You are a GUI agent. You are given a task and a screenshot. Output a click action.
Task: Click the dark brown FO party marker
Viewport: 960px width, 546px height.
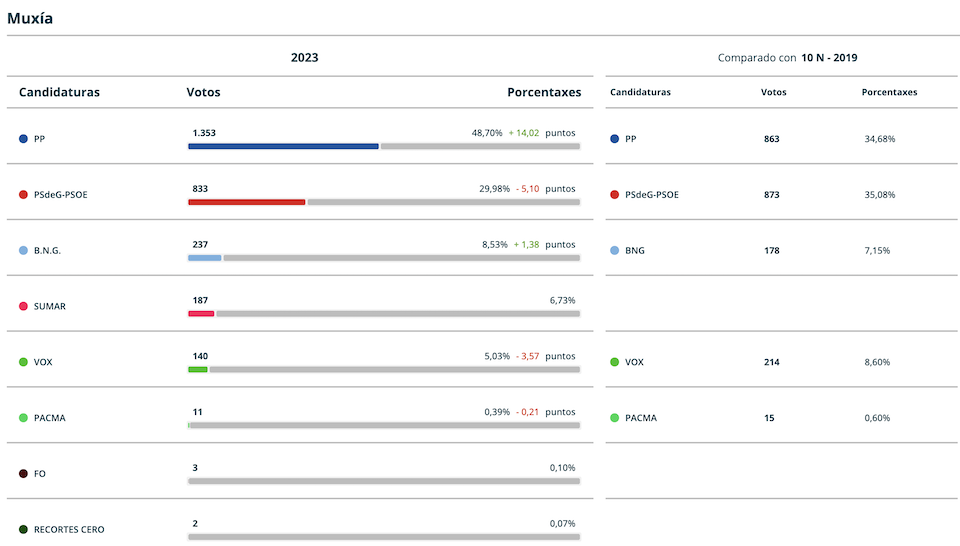point(23,474)
